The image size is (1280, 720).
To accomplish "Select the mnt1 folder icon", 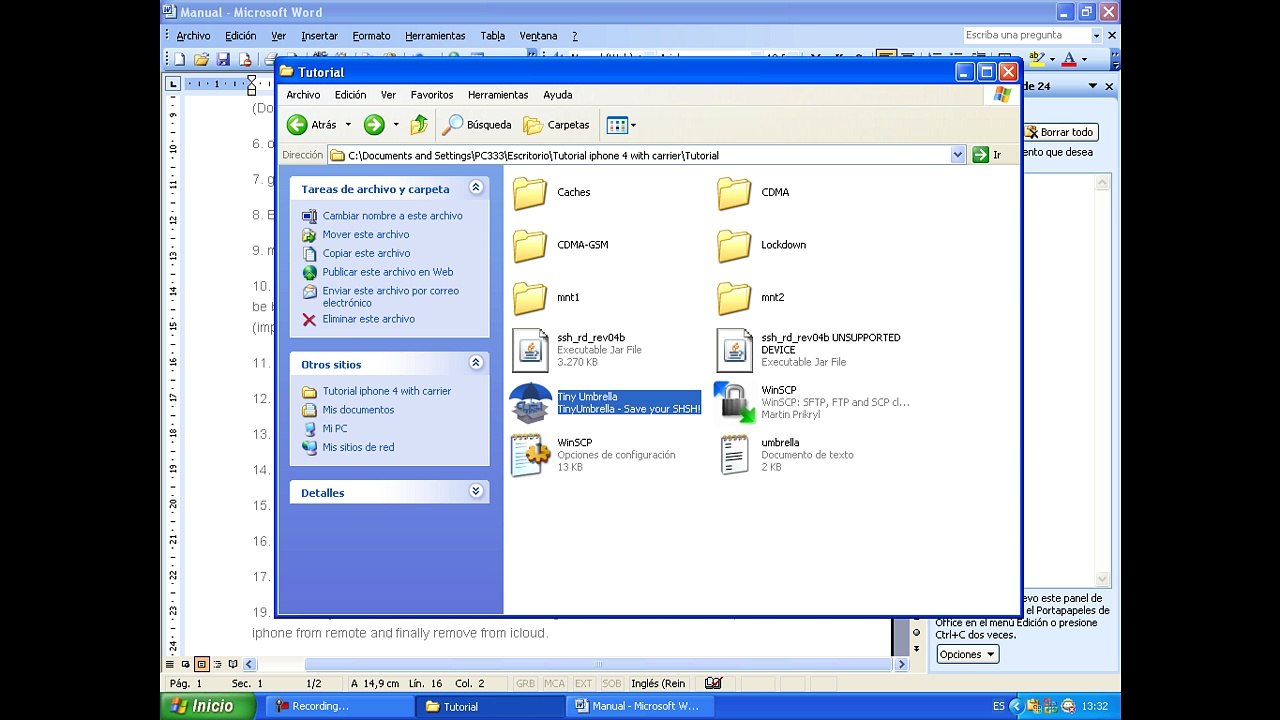I will pos(530,297).
